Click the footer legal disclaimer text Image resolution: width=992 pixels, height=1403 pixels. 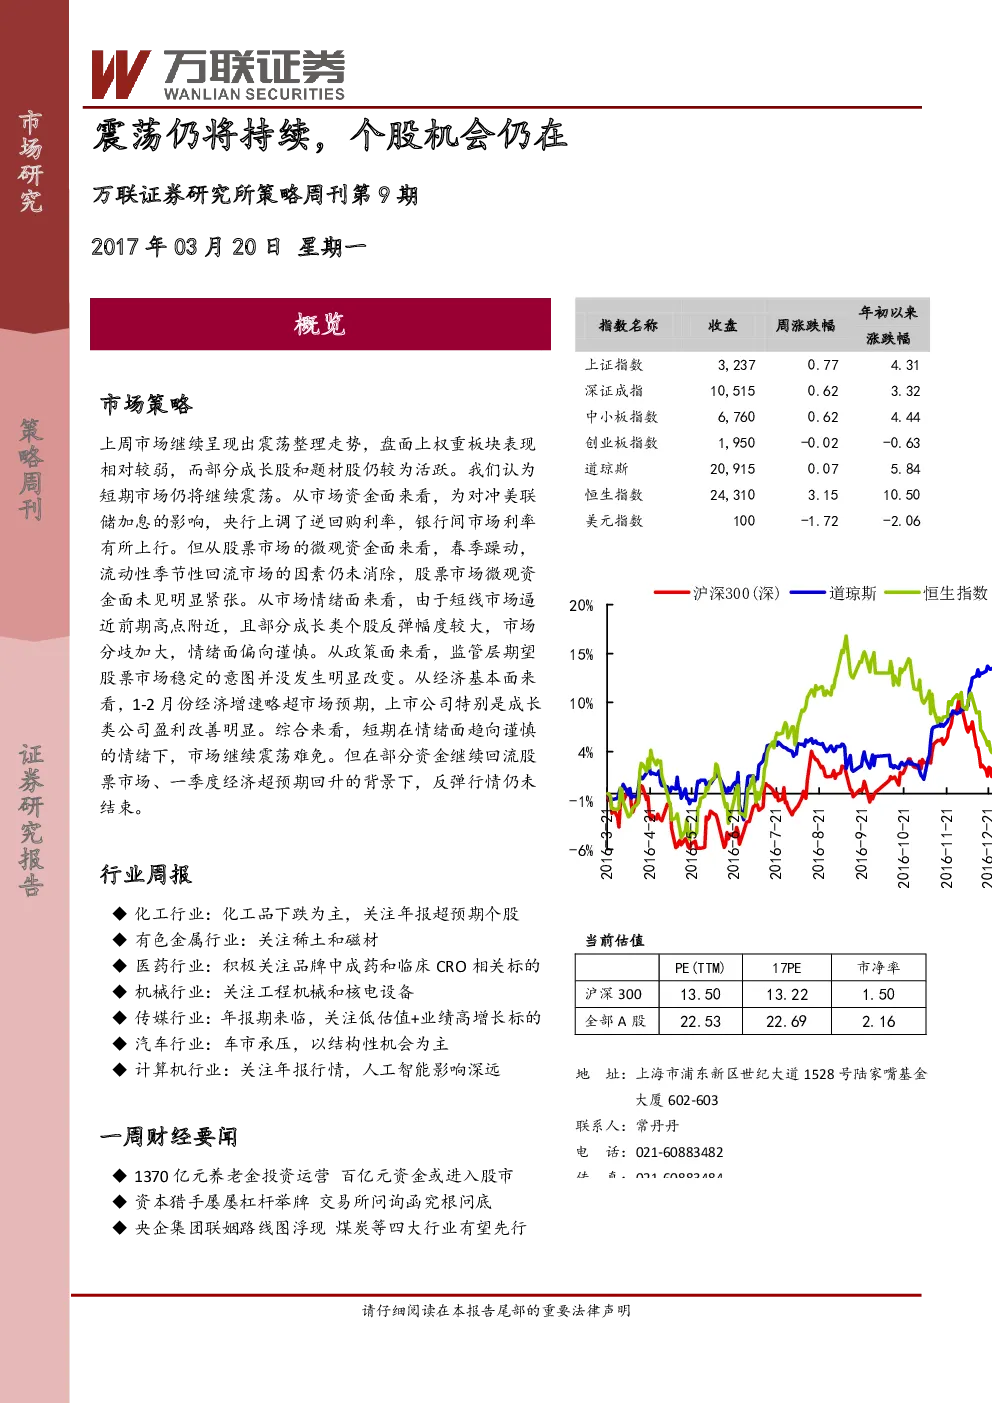click(496, 1311)
